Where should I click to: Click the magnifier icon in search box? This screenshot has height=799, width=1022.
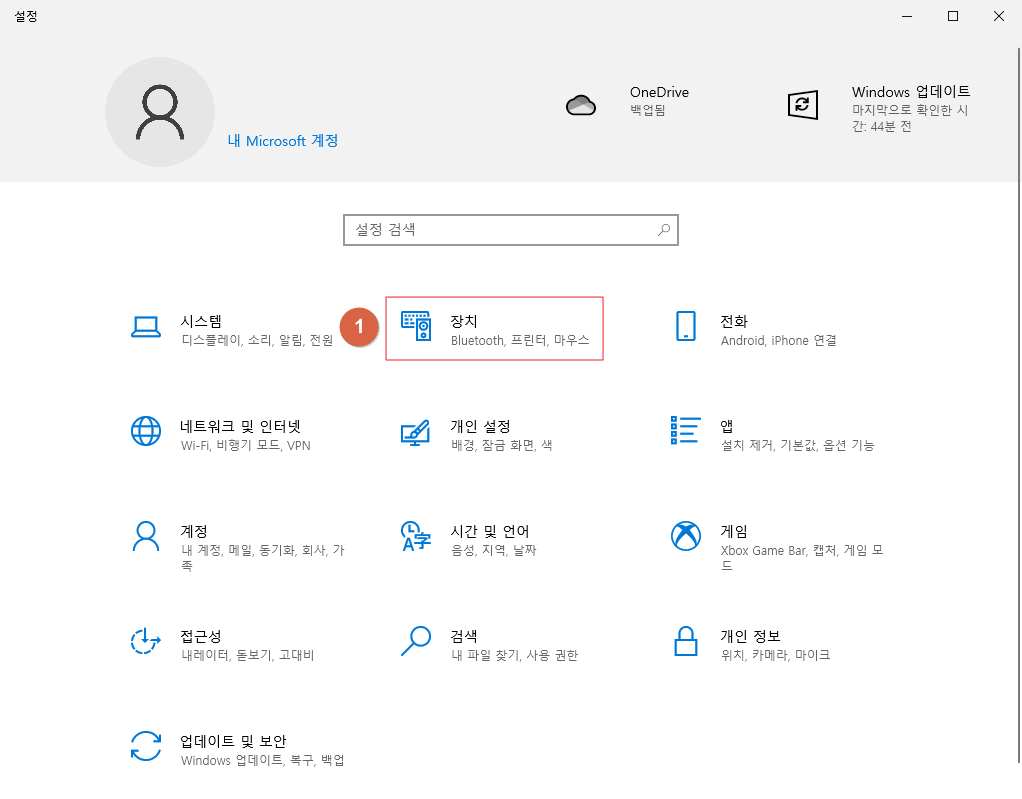point(664,230)
